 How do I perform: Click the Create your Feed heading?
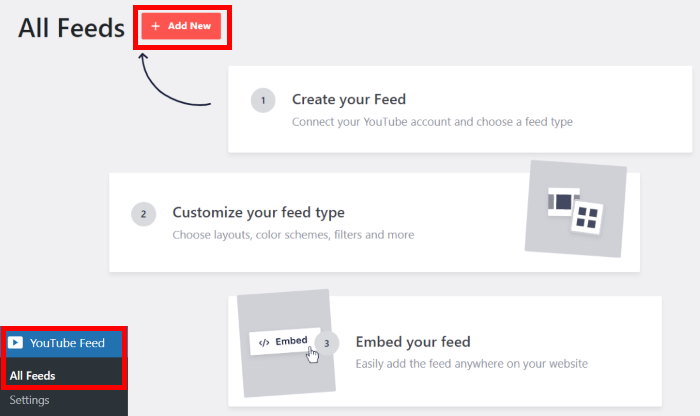pyautogui.click(x=349, y=99)
